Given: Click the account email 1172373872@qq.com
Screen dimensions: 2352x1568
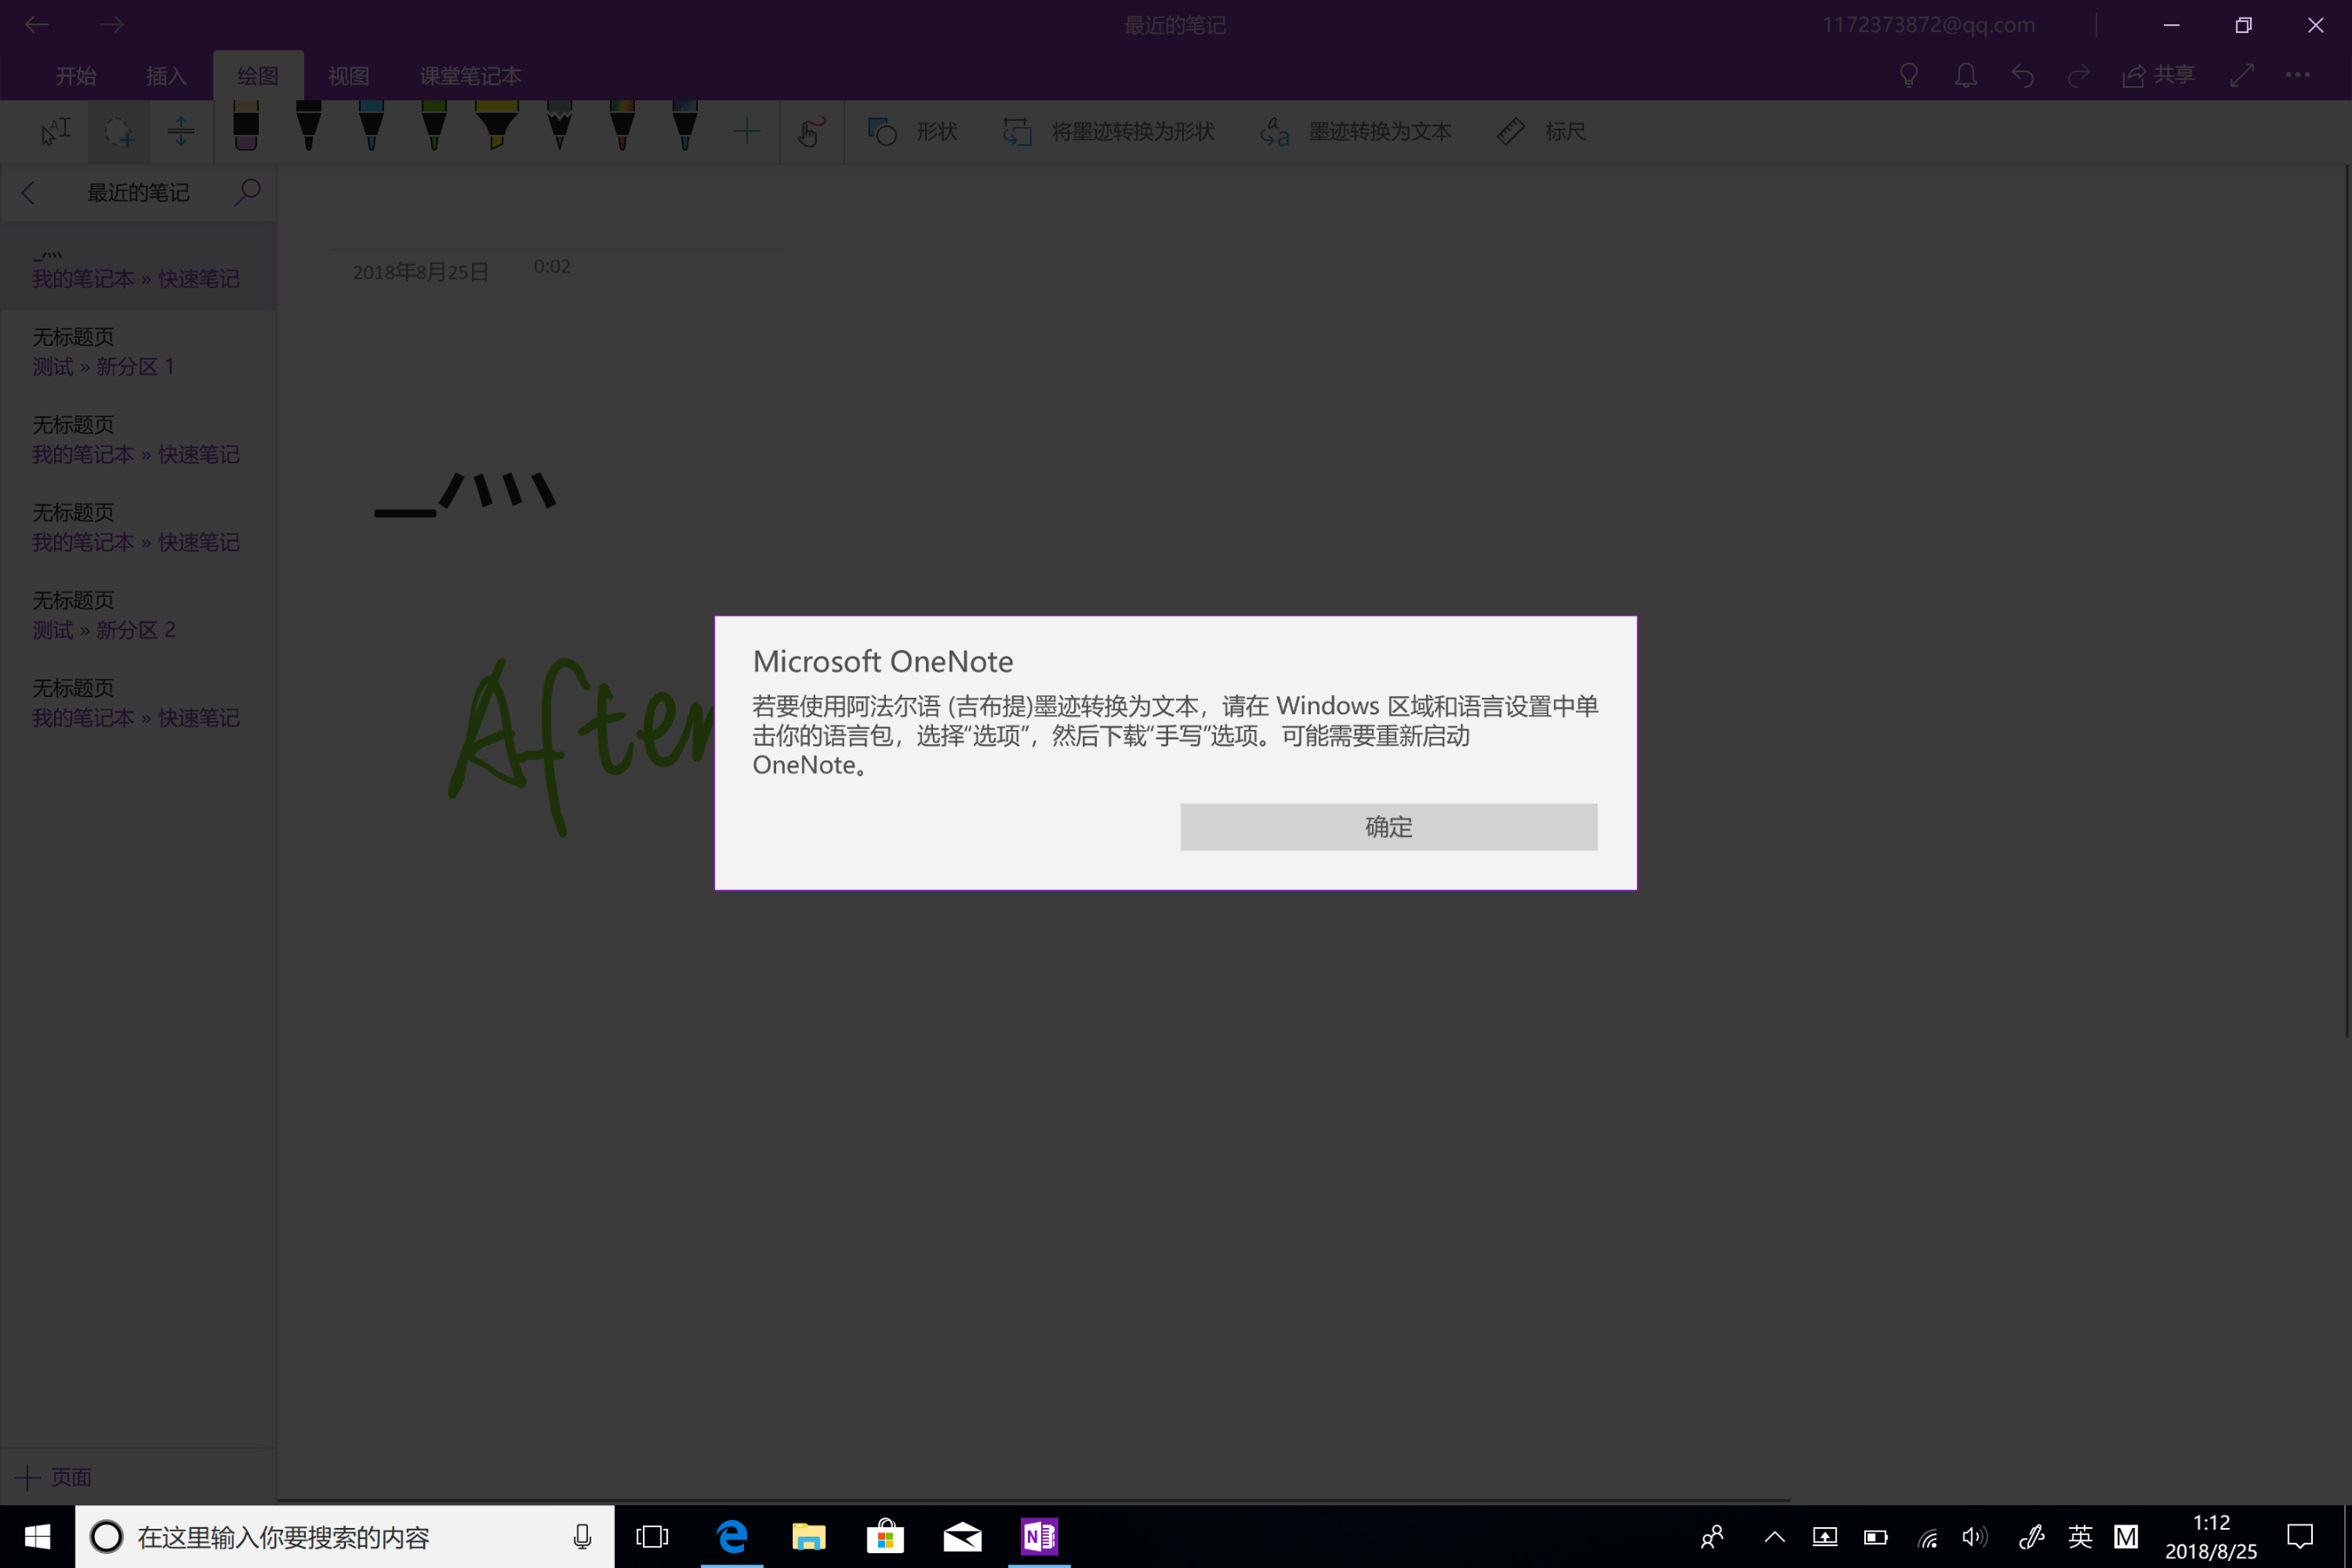Looking at the screenshot, I should 1928,24.
